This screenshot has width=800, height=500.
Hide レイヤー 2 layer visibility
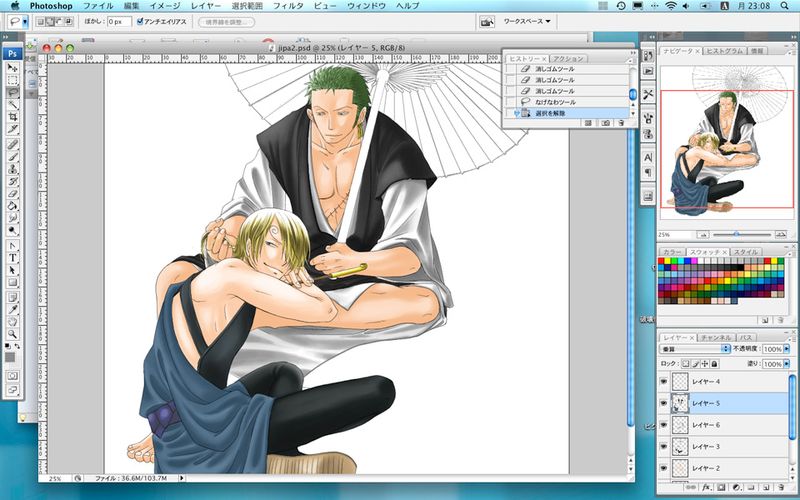[663, 468]
